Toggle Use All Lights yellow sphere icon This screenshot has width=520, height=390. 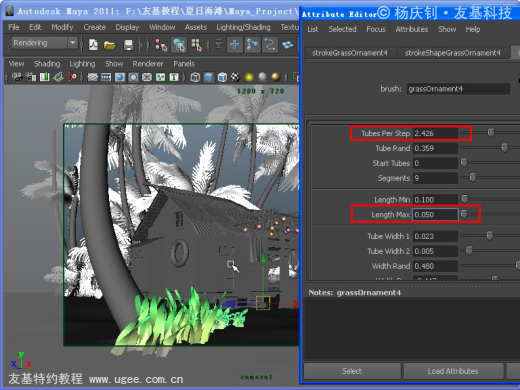tap(249, 77)
